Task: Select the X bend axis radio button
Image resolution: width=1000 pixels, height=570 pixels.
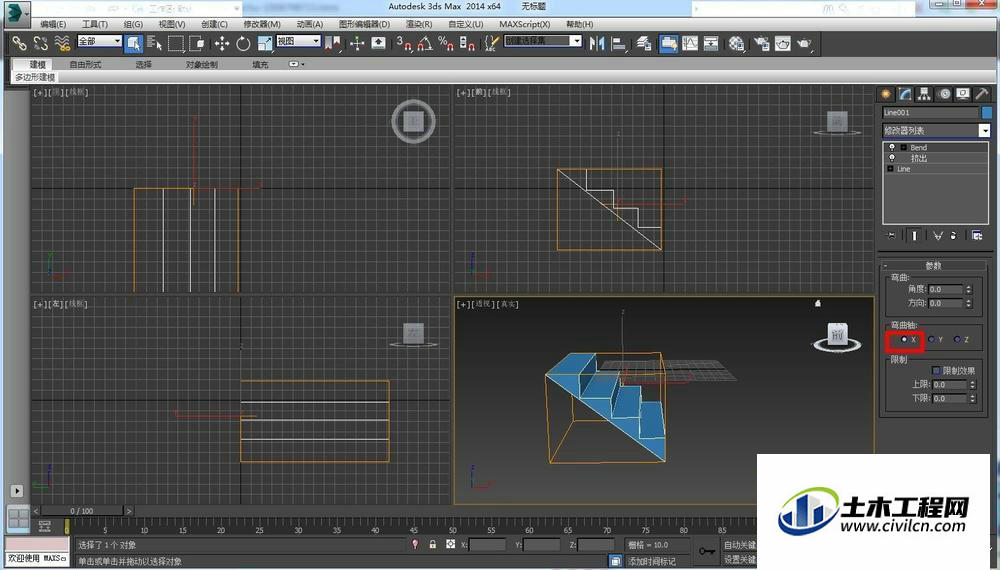Action: [904, 340]
